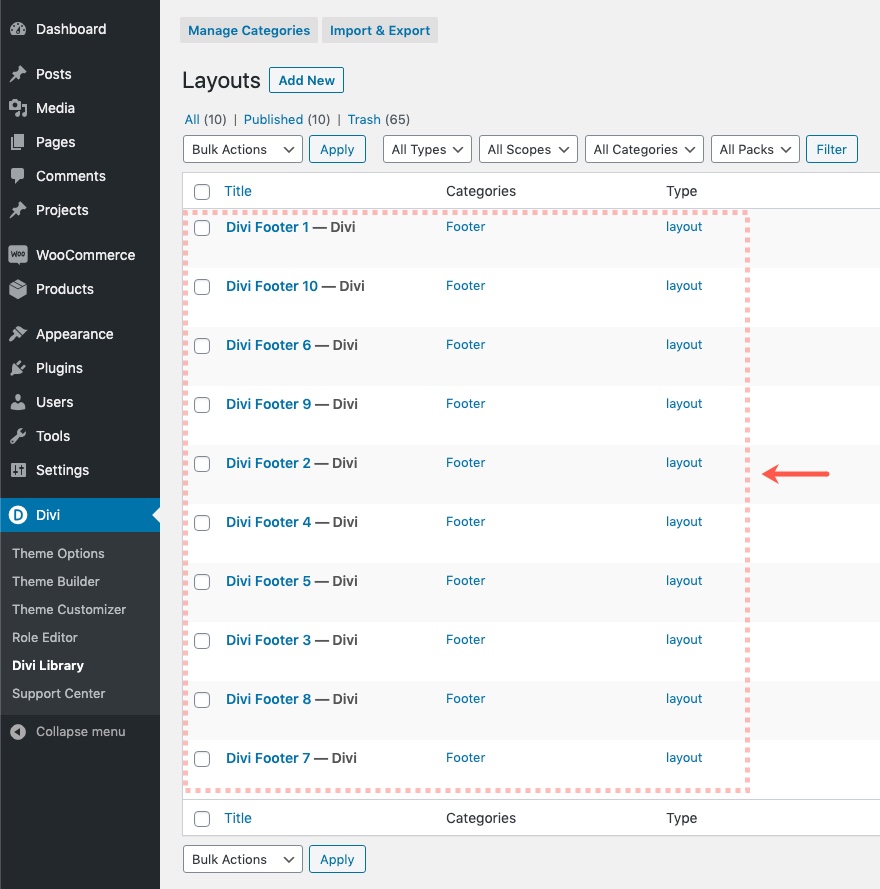
Task: Click the Divi D logo icon
Action: click(x=18, y=515)
